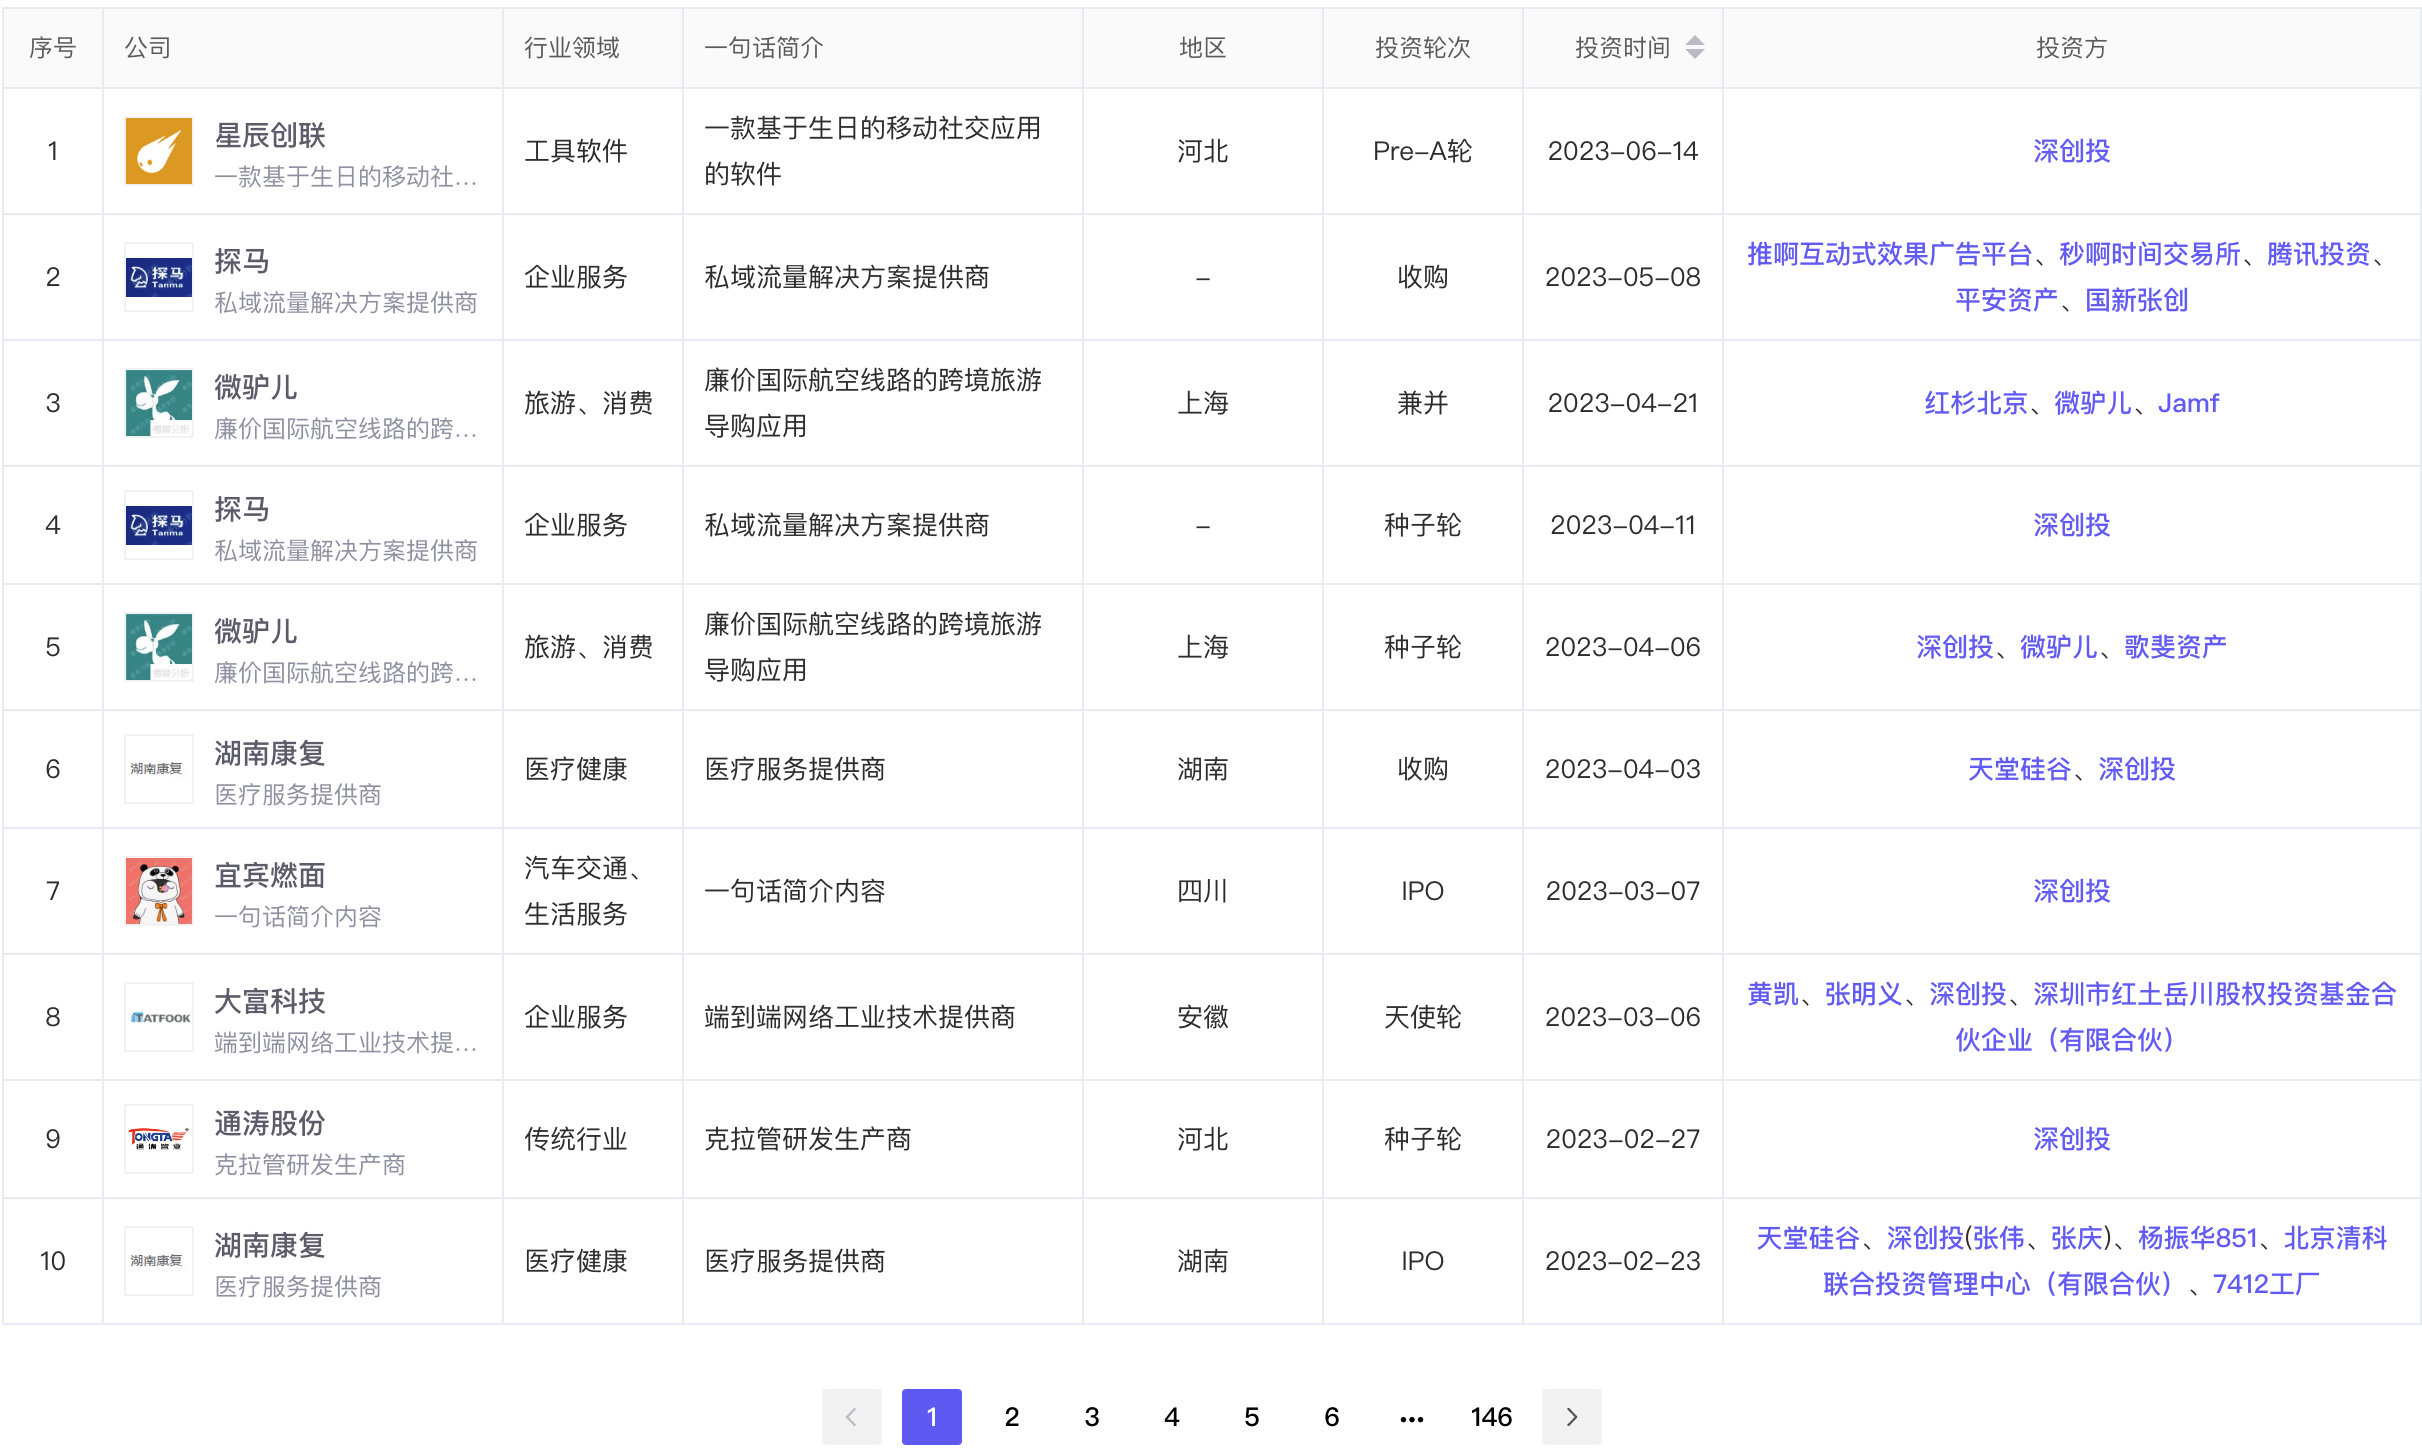Viewport: 2422px width, 1456px height.
Task: Click 天堂硅谷 investor link in row 6
Action: [2018, 769]
